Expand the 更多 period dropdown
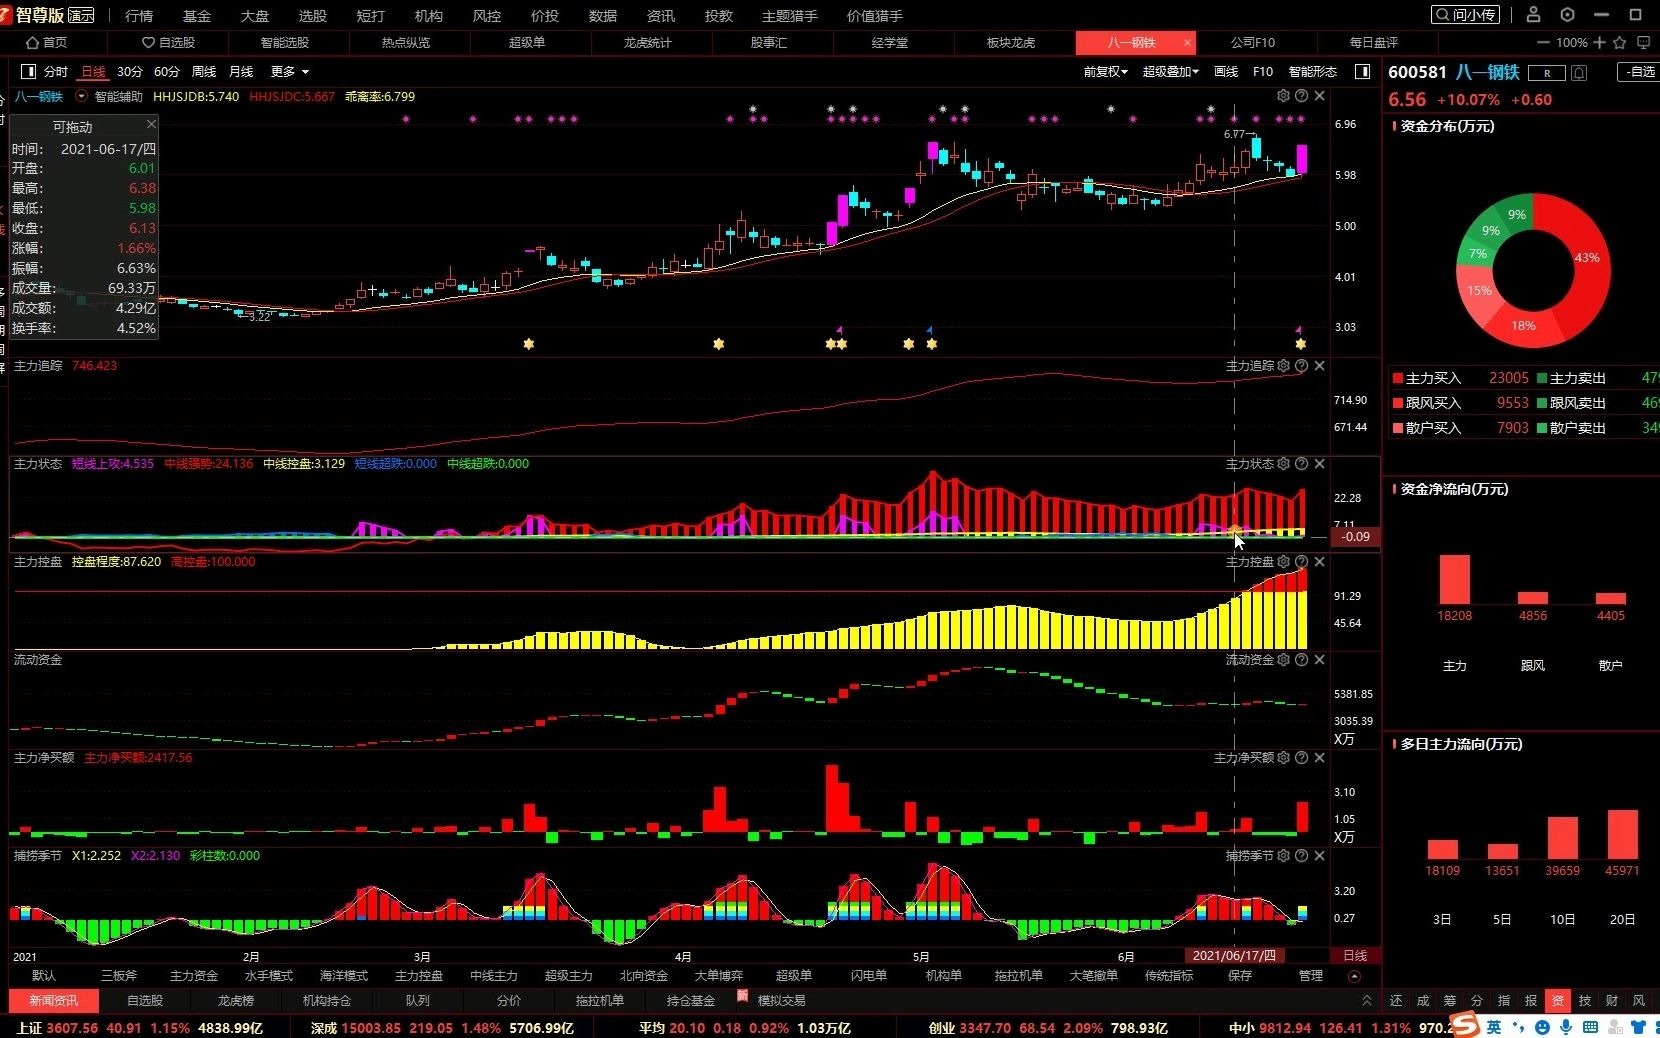 tap(290, 72)
